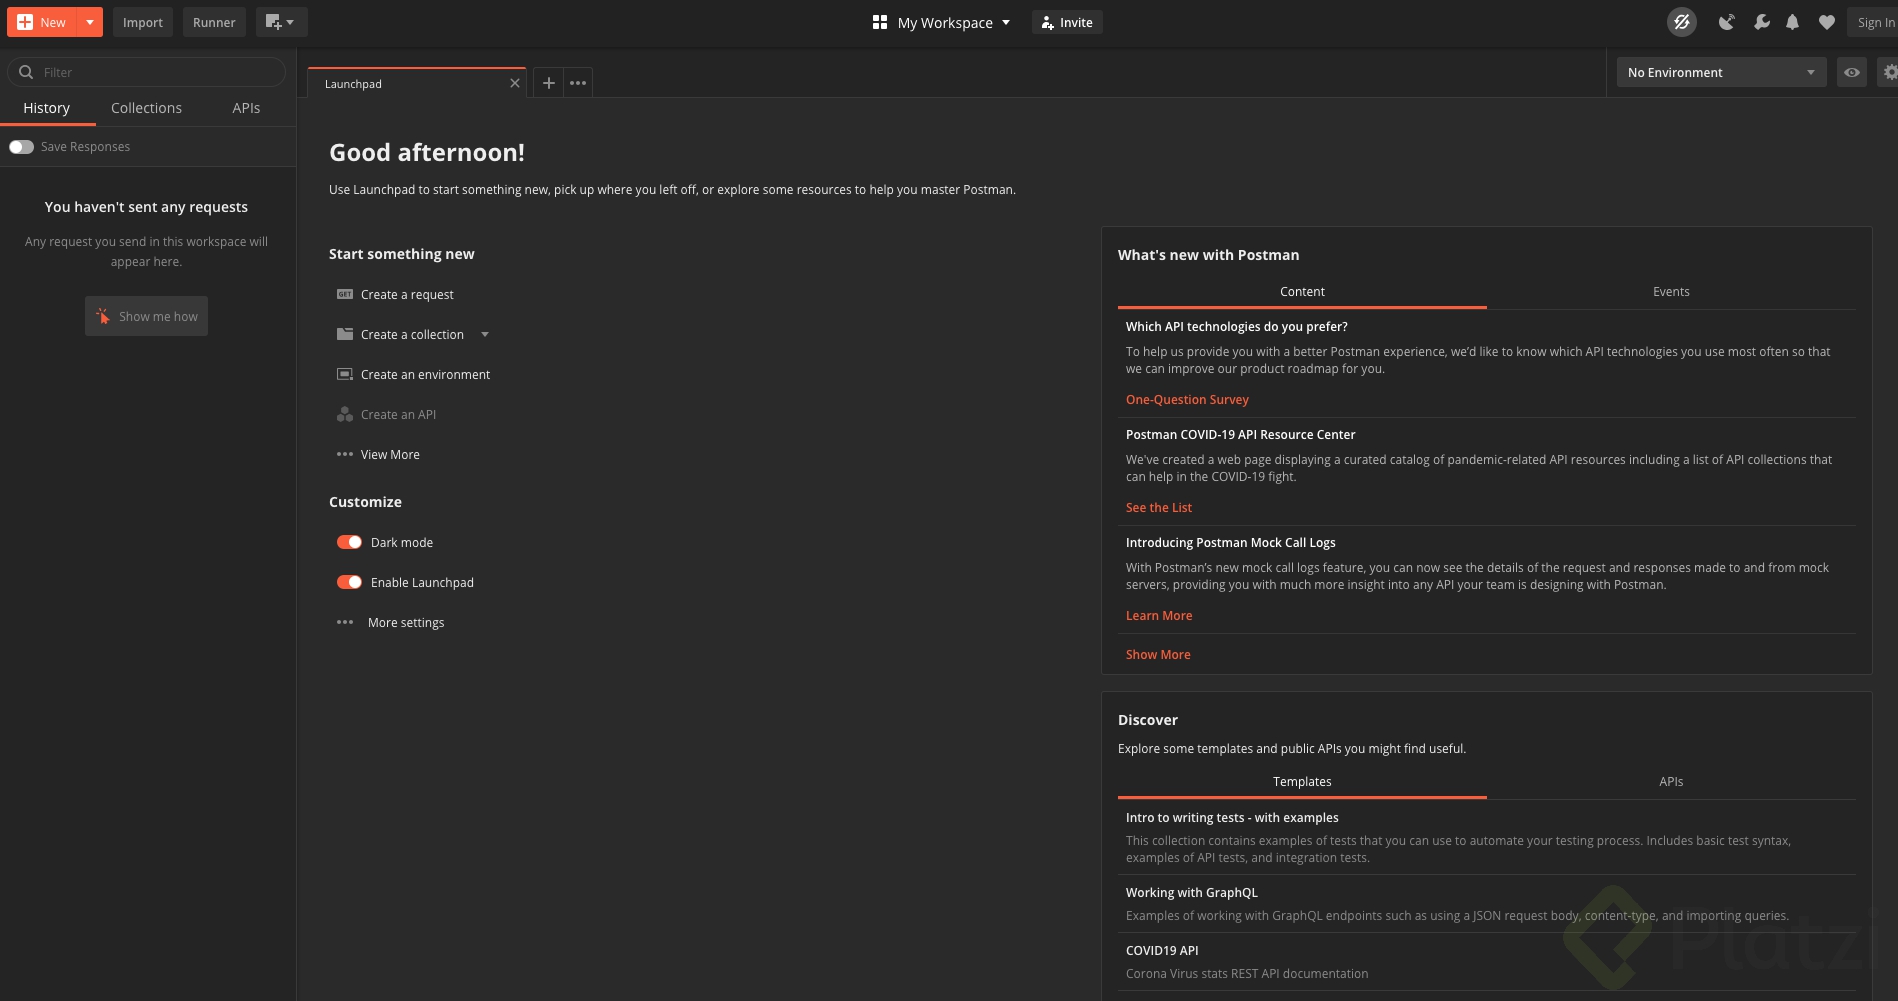The image size is (1898, 1001).
Task: Click the collection folder icon
Action: click(345, 334)
